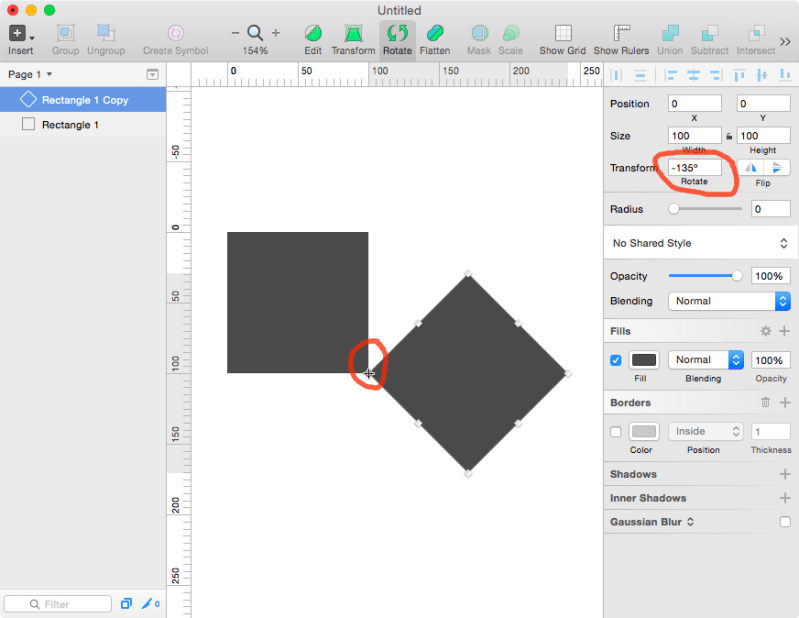Add an inner shadow with plus
This screenshot has width=799, height=618.
pyautogui.click(x=785, y=498)
